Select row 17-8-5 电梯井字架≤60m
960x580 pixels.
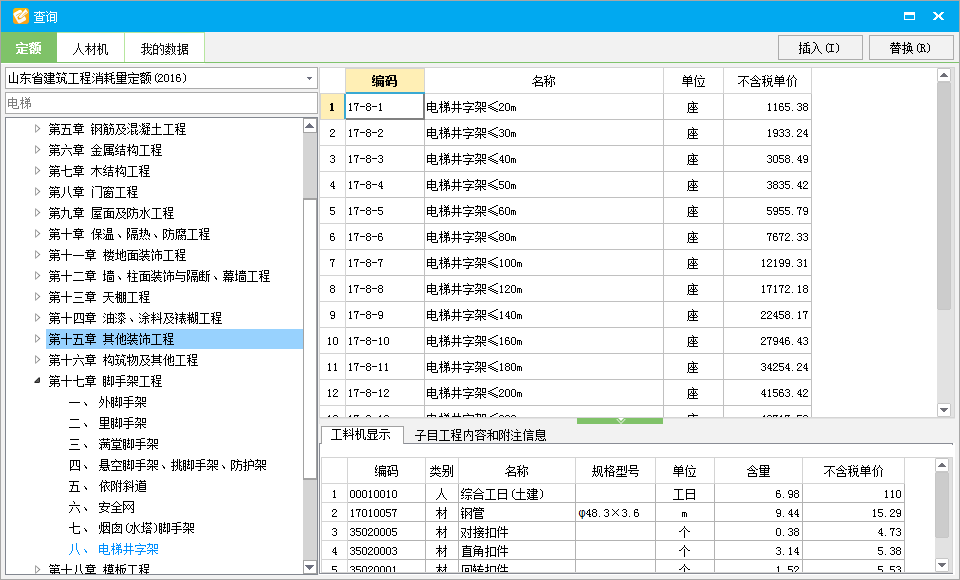566,211
